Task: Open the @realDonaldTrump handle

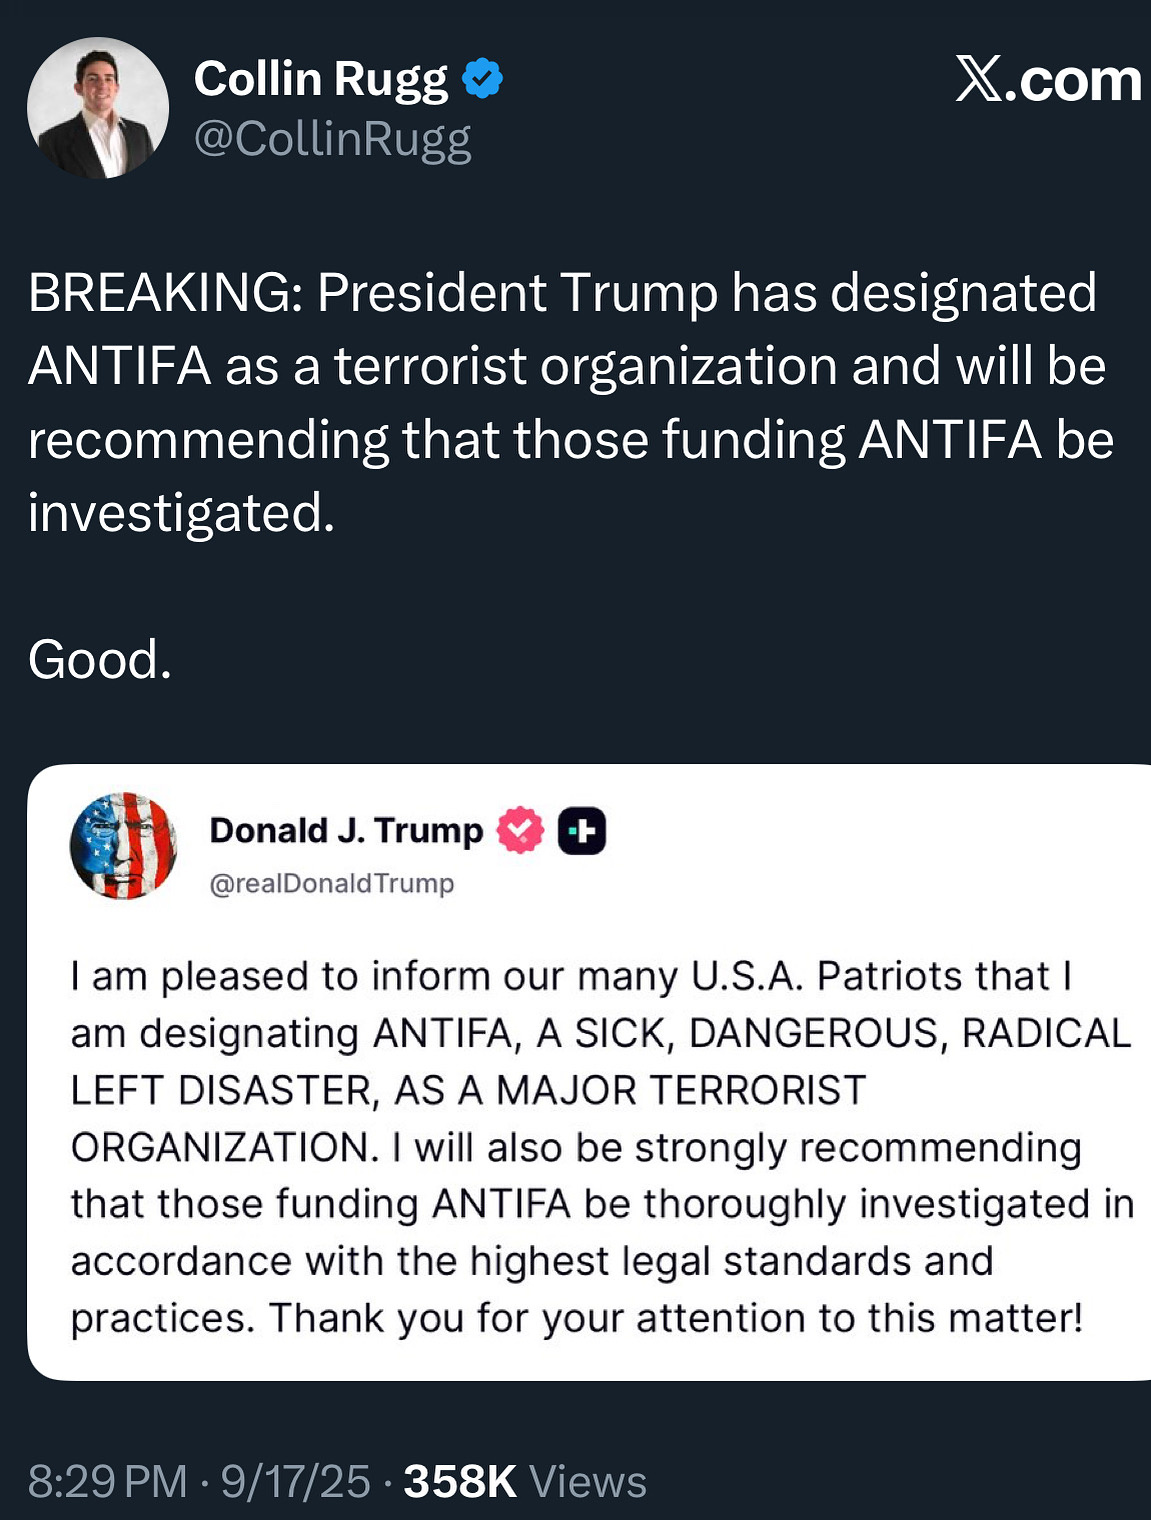Action: (x=332, y=883)
